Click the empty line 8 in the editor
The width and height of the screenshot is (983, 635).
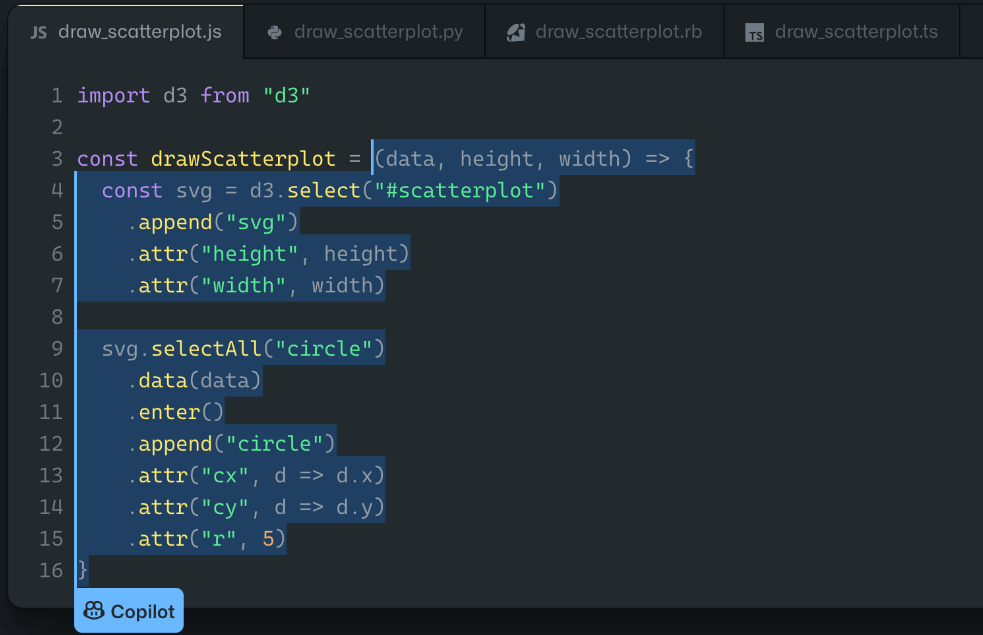(x=300, y=318)
